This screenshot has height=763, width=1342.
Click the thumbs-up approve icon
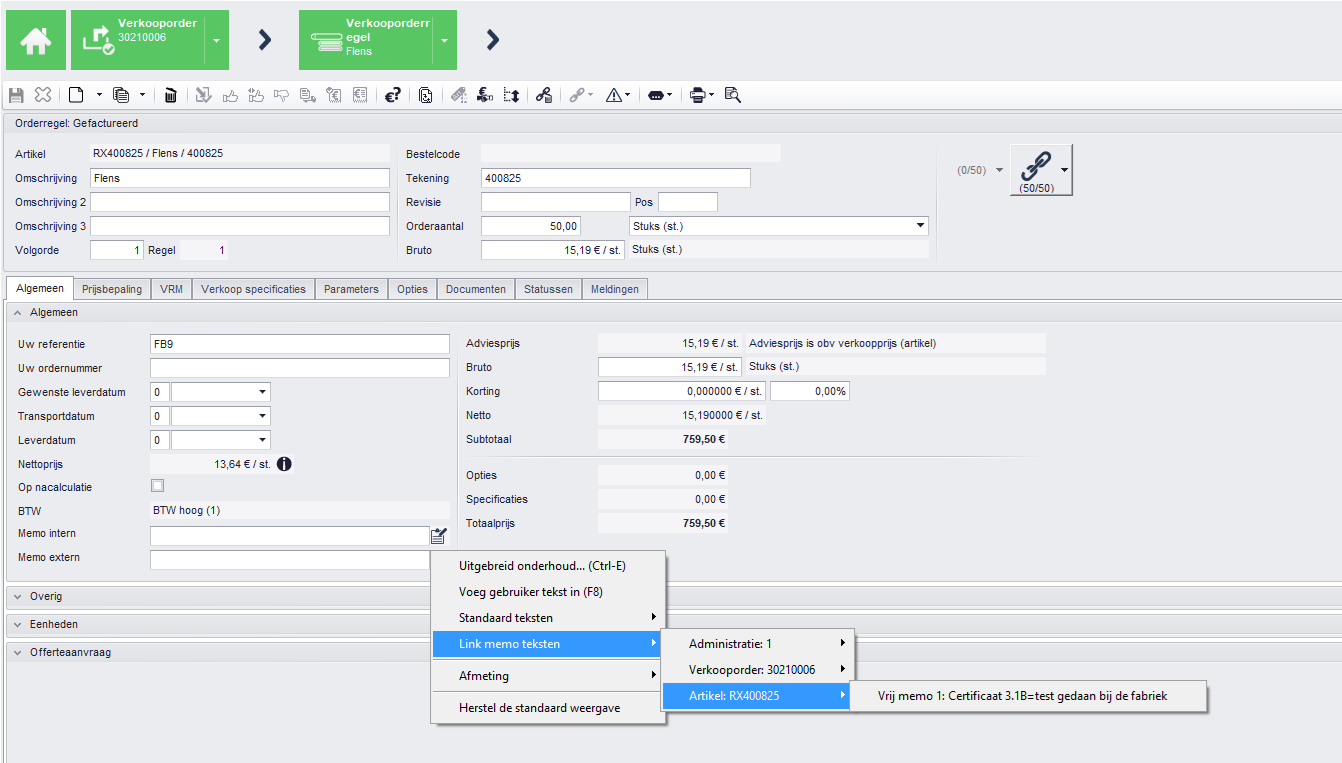pyautogui.click(x=230, y=95)
